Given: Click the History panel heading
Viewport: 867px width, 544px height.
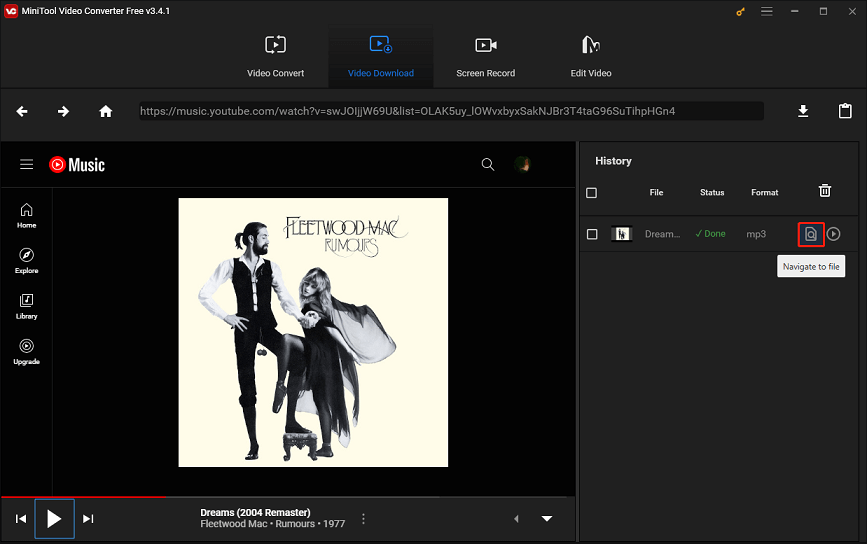Looking at the screenshot, I should click(x=613, y=161).
